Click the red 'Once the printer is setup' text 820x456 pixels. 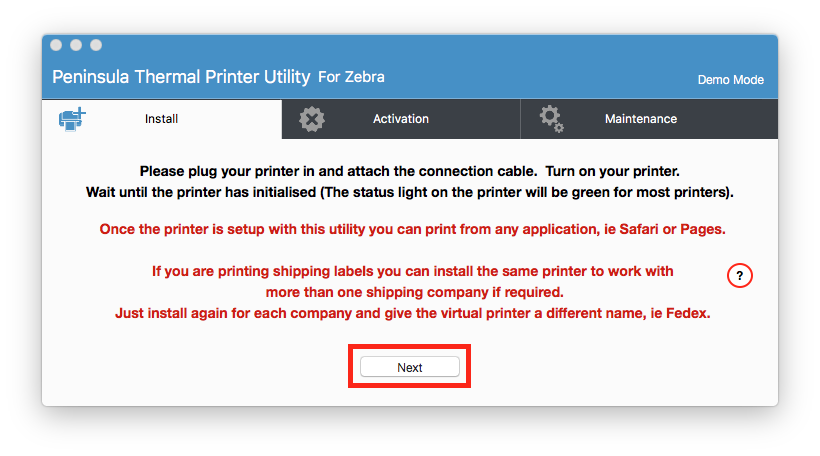tap(413, 230)
